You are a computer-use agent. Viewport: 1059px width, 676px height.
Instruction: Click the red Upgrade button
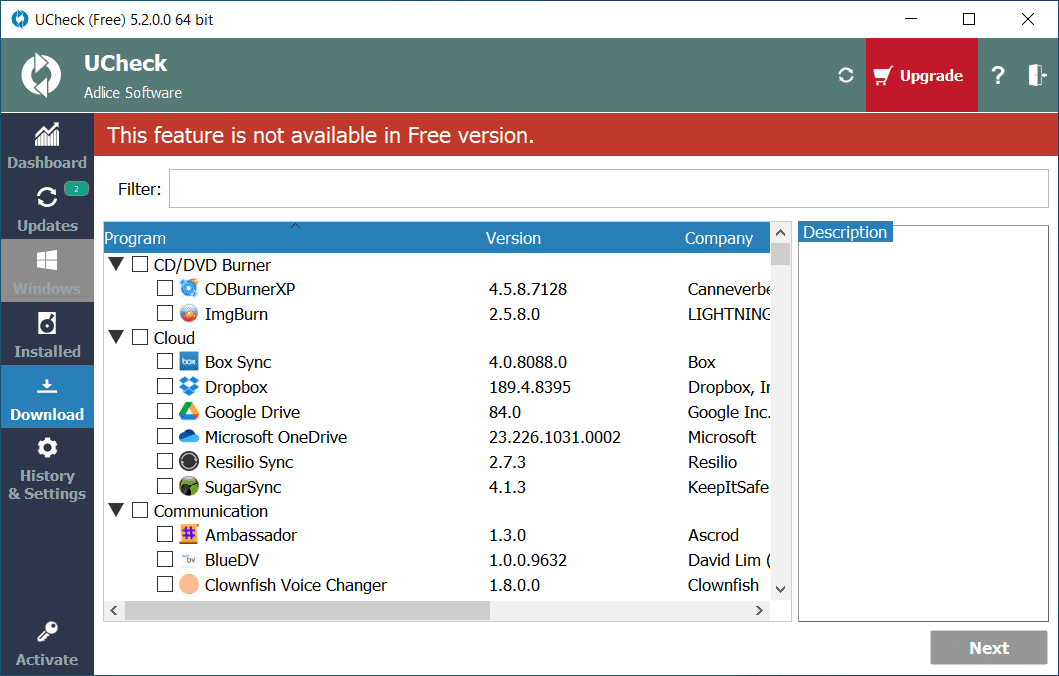click(x=921, y=75)
